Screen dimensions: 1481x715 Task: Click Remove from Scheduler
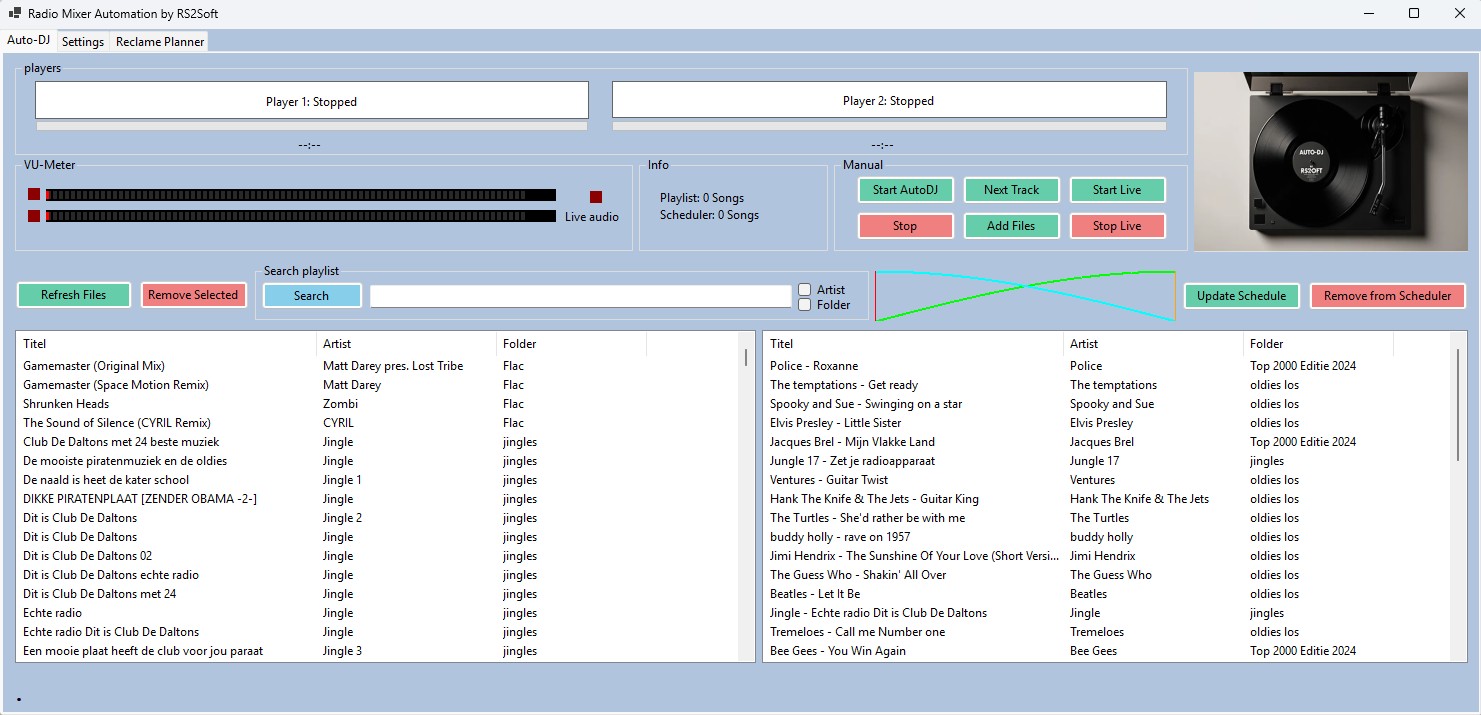coord(1387,295)
